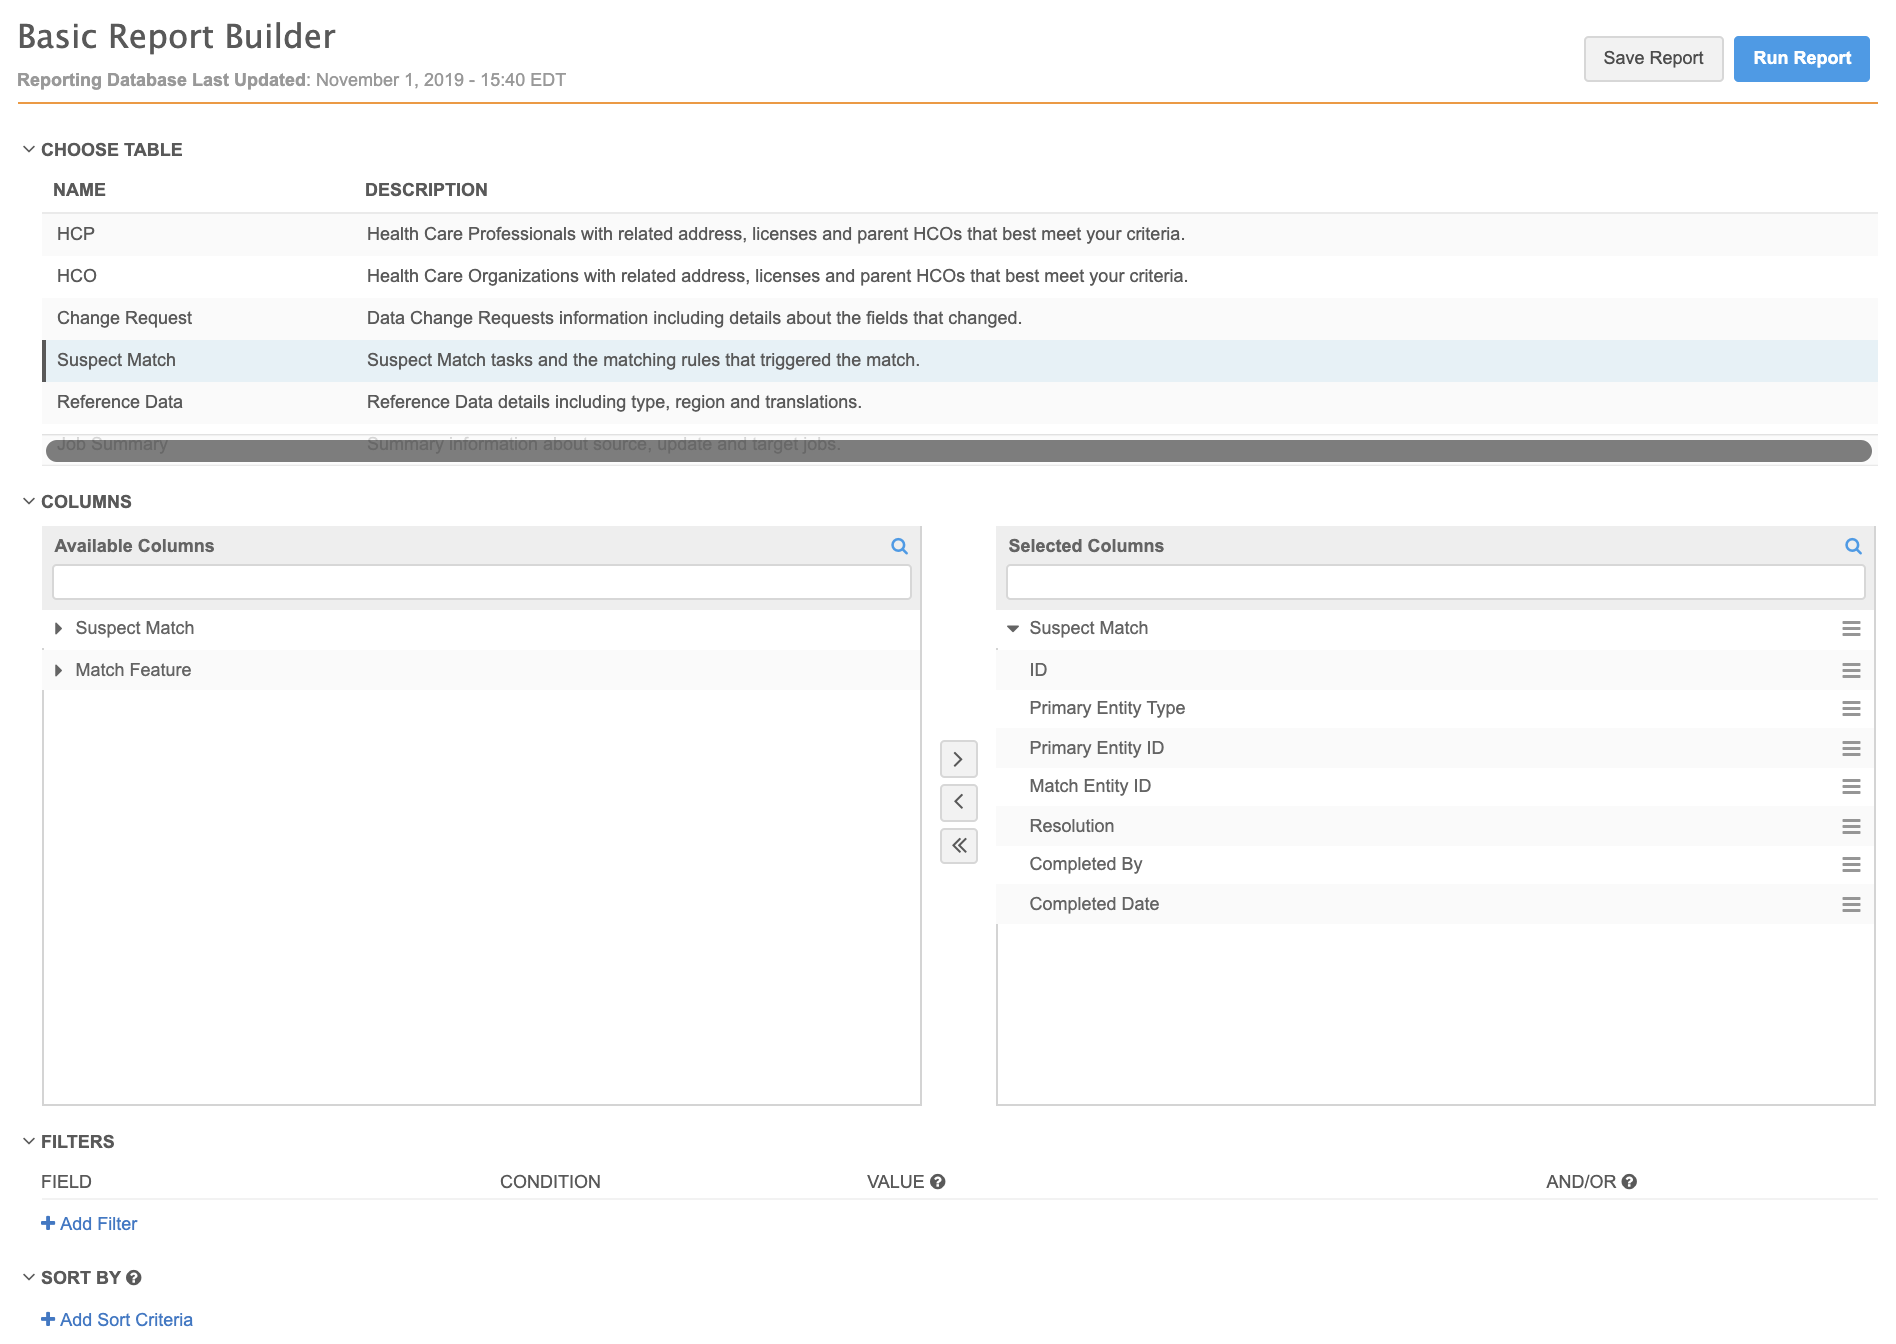Expand the Match Feature tree node

59,670
